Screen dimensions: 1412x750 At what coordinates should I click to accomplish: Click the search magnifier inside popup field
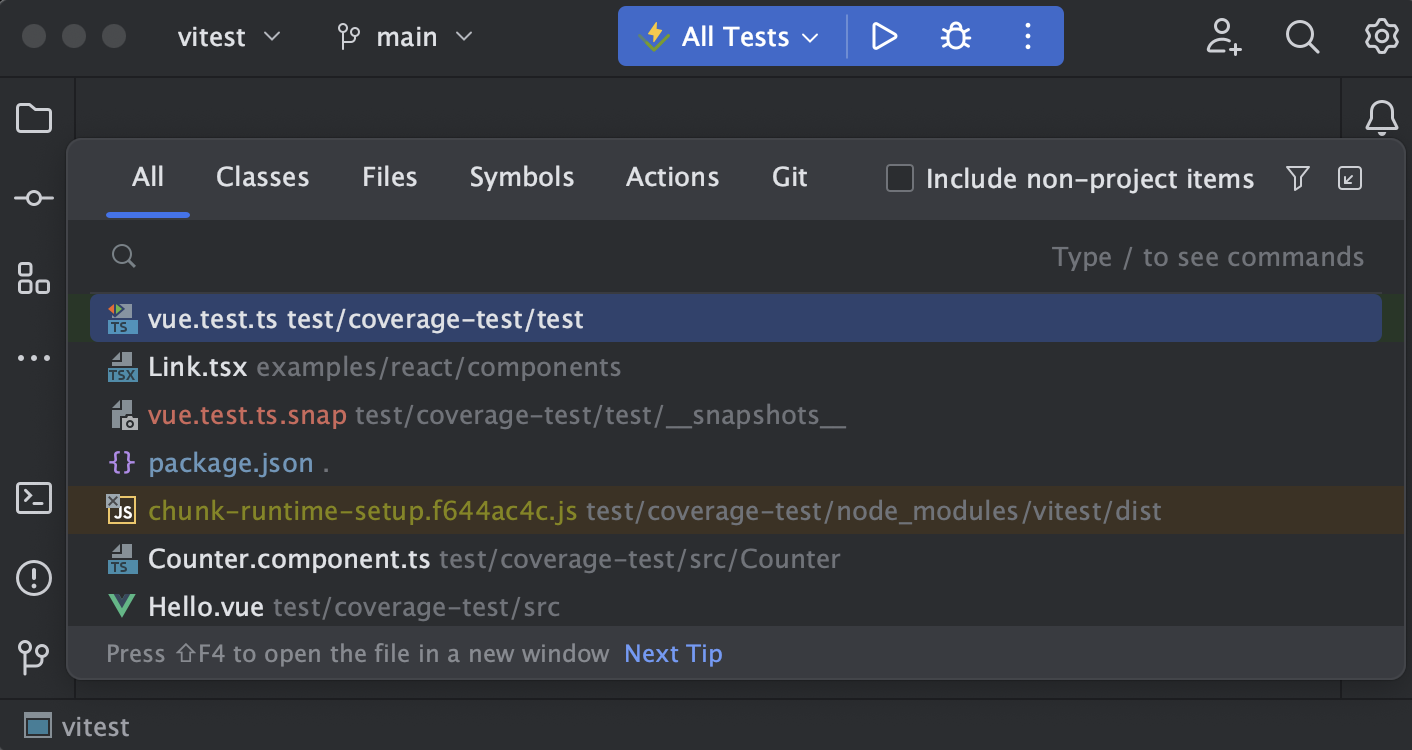[124, 257]
